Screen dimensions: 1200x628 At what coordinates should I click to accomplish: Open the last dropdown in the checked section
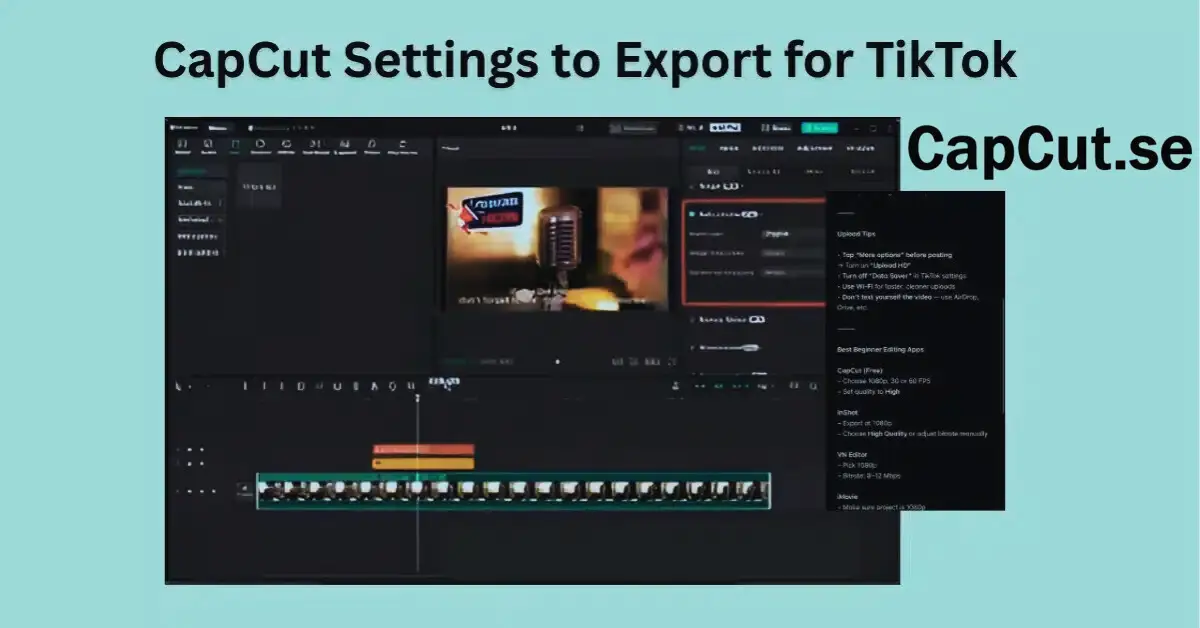792,272
